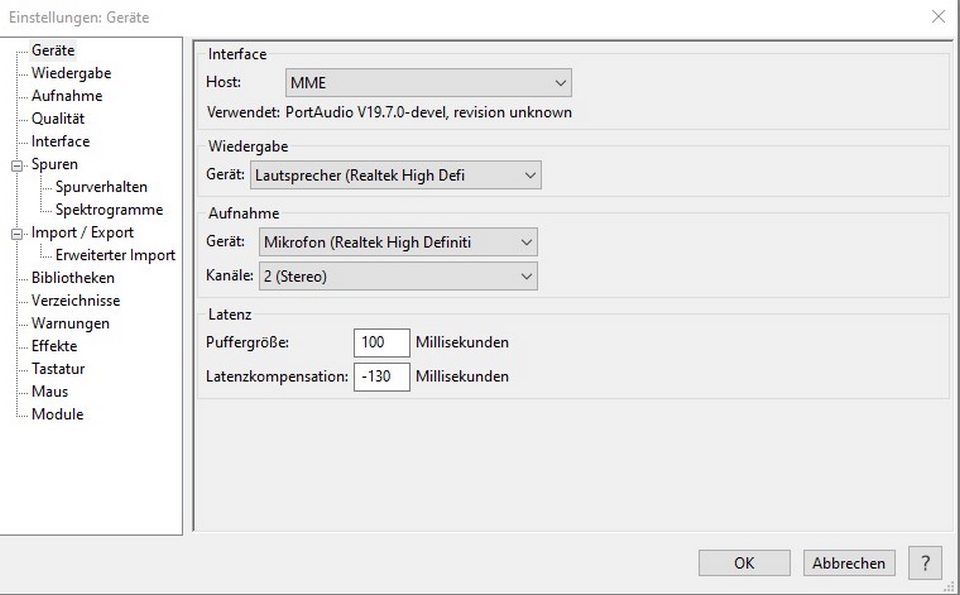The width and height of the screenshot is (960, 595).
Task: Select Erweiterter Import in the tree
Action: point(115,255)
